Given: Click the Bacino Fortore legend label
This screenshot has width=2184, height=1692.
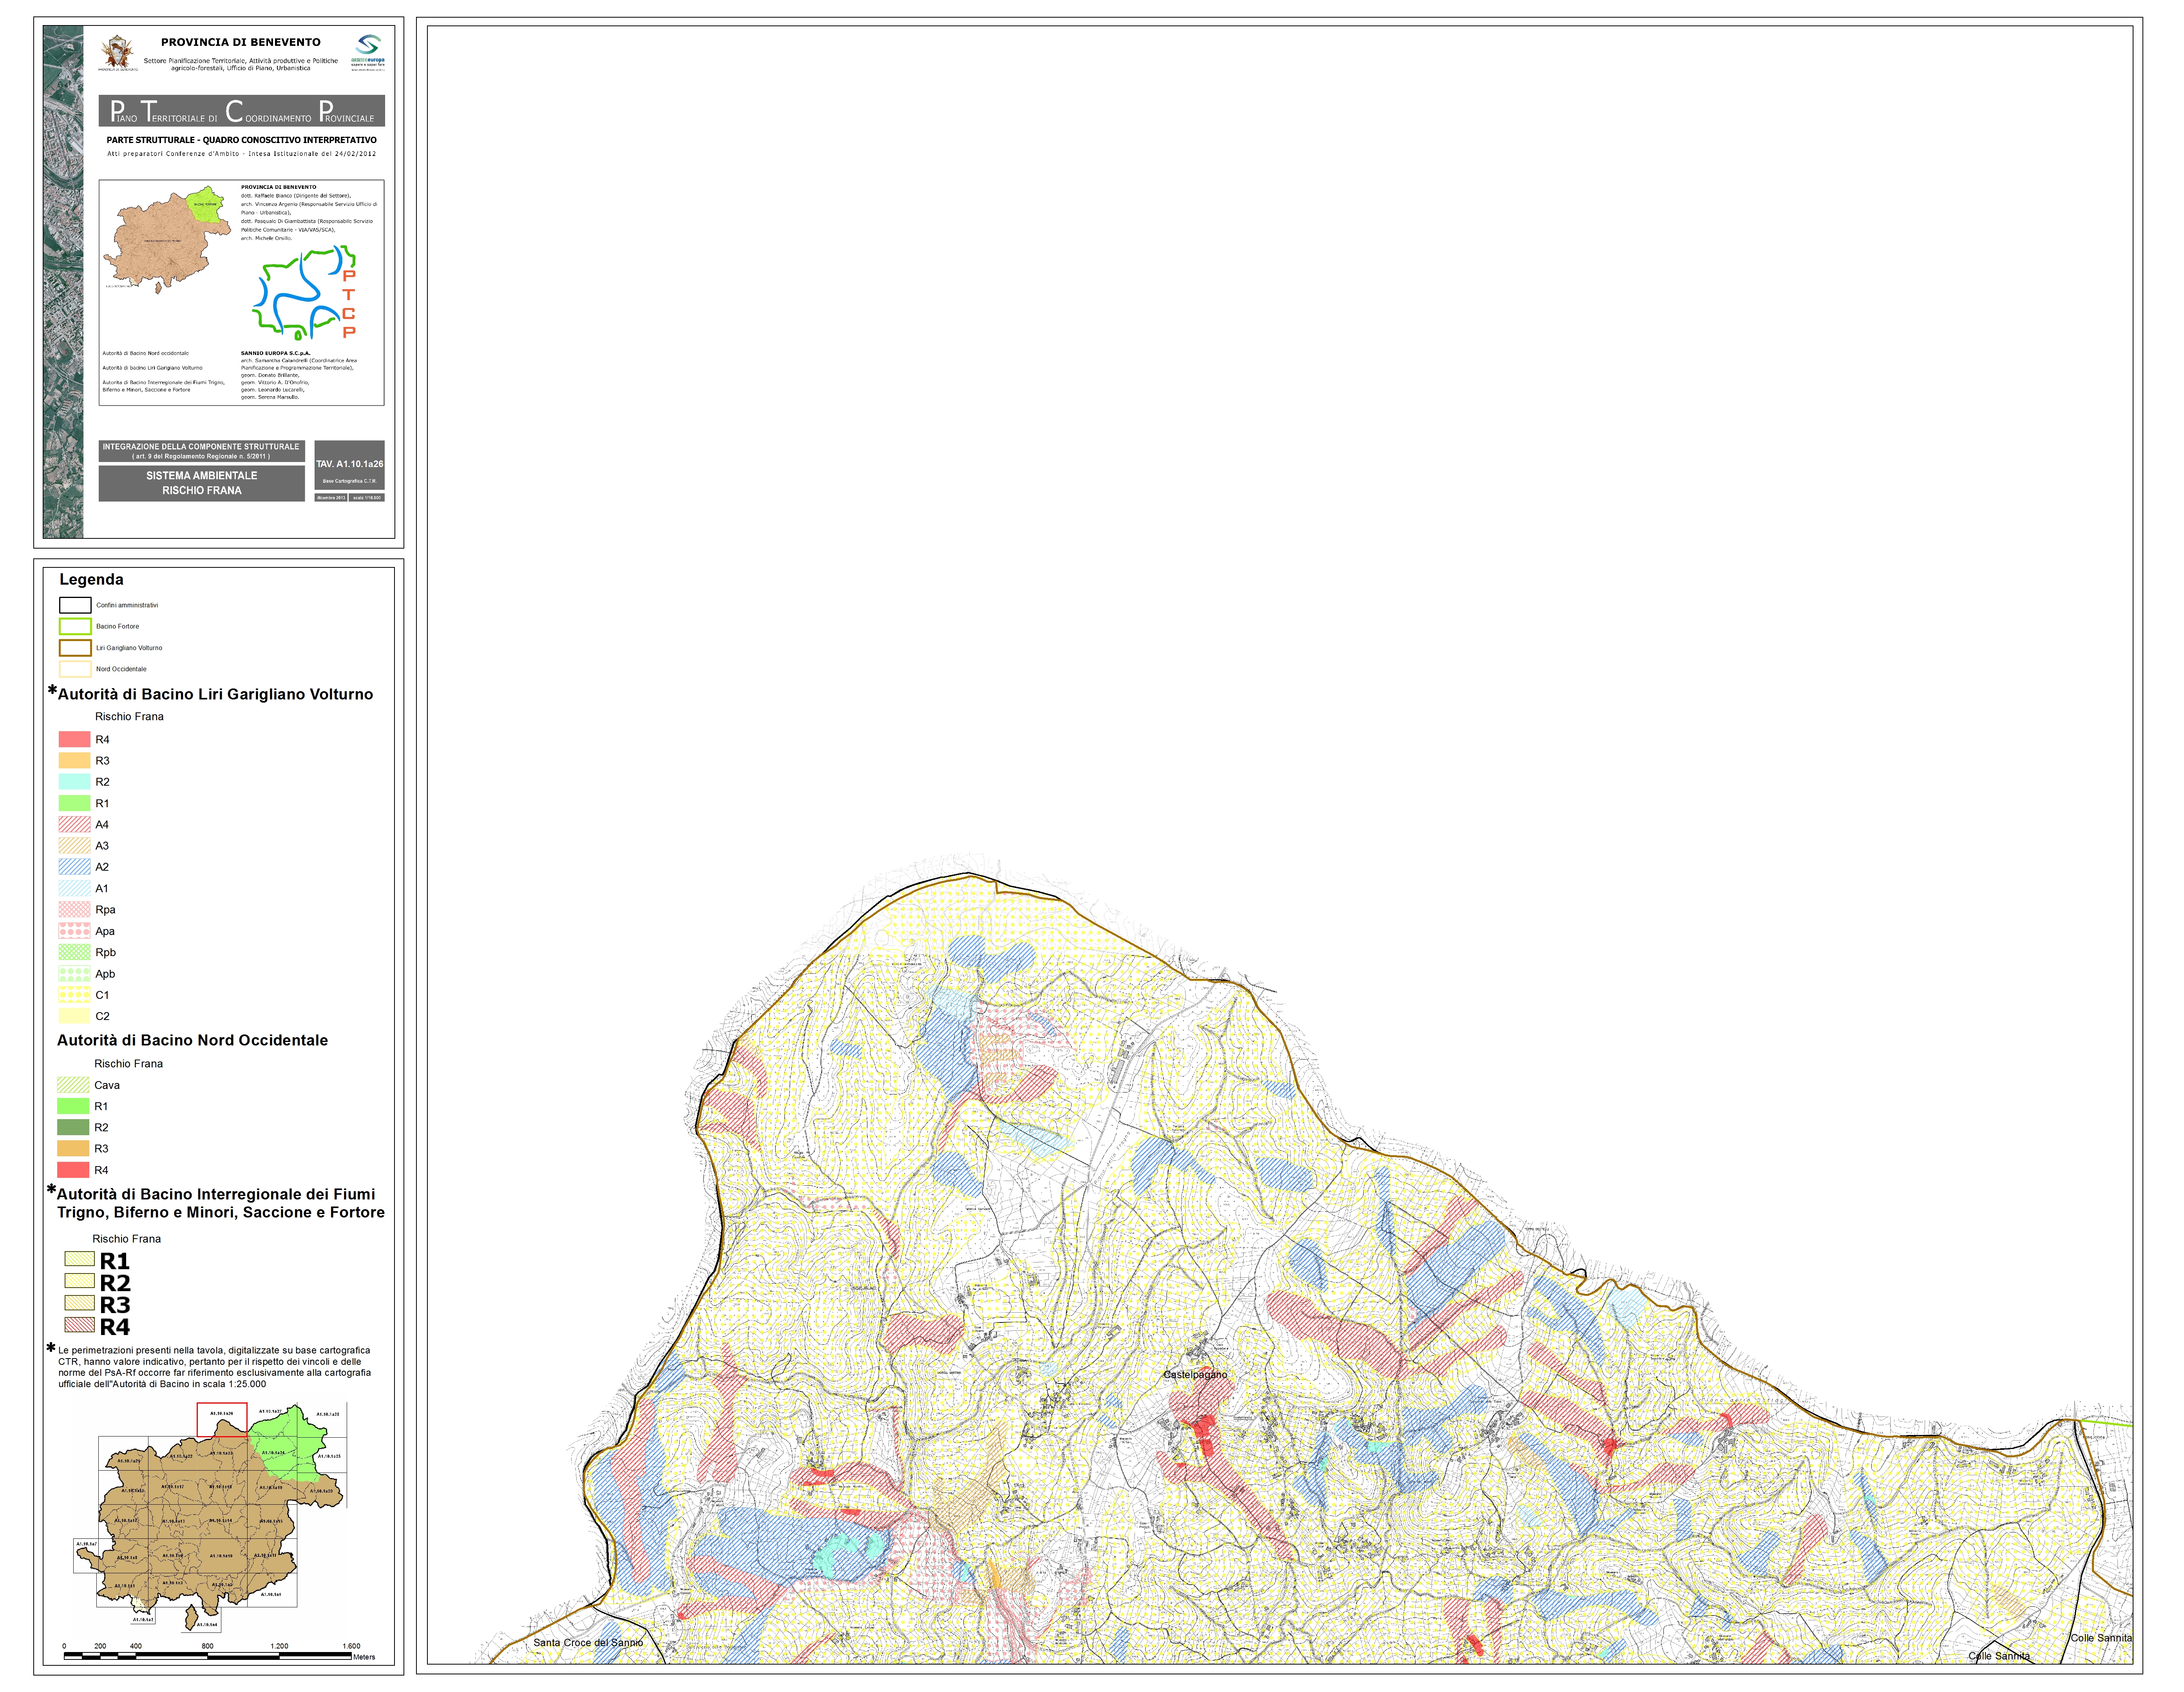Looking at the screenshot, I should click(118, 626).
